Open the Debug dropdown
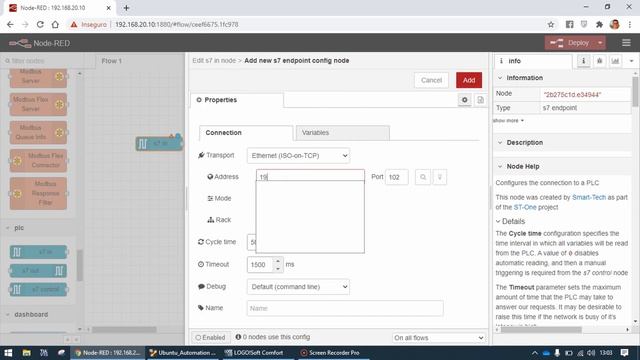The height and width of the screenshot is (360, 640). [x=298, y=287]
